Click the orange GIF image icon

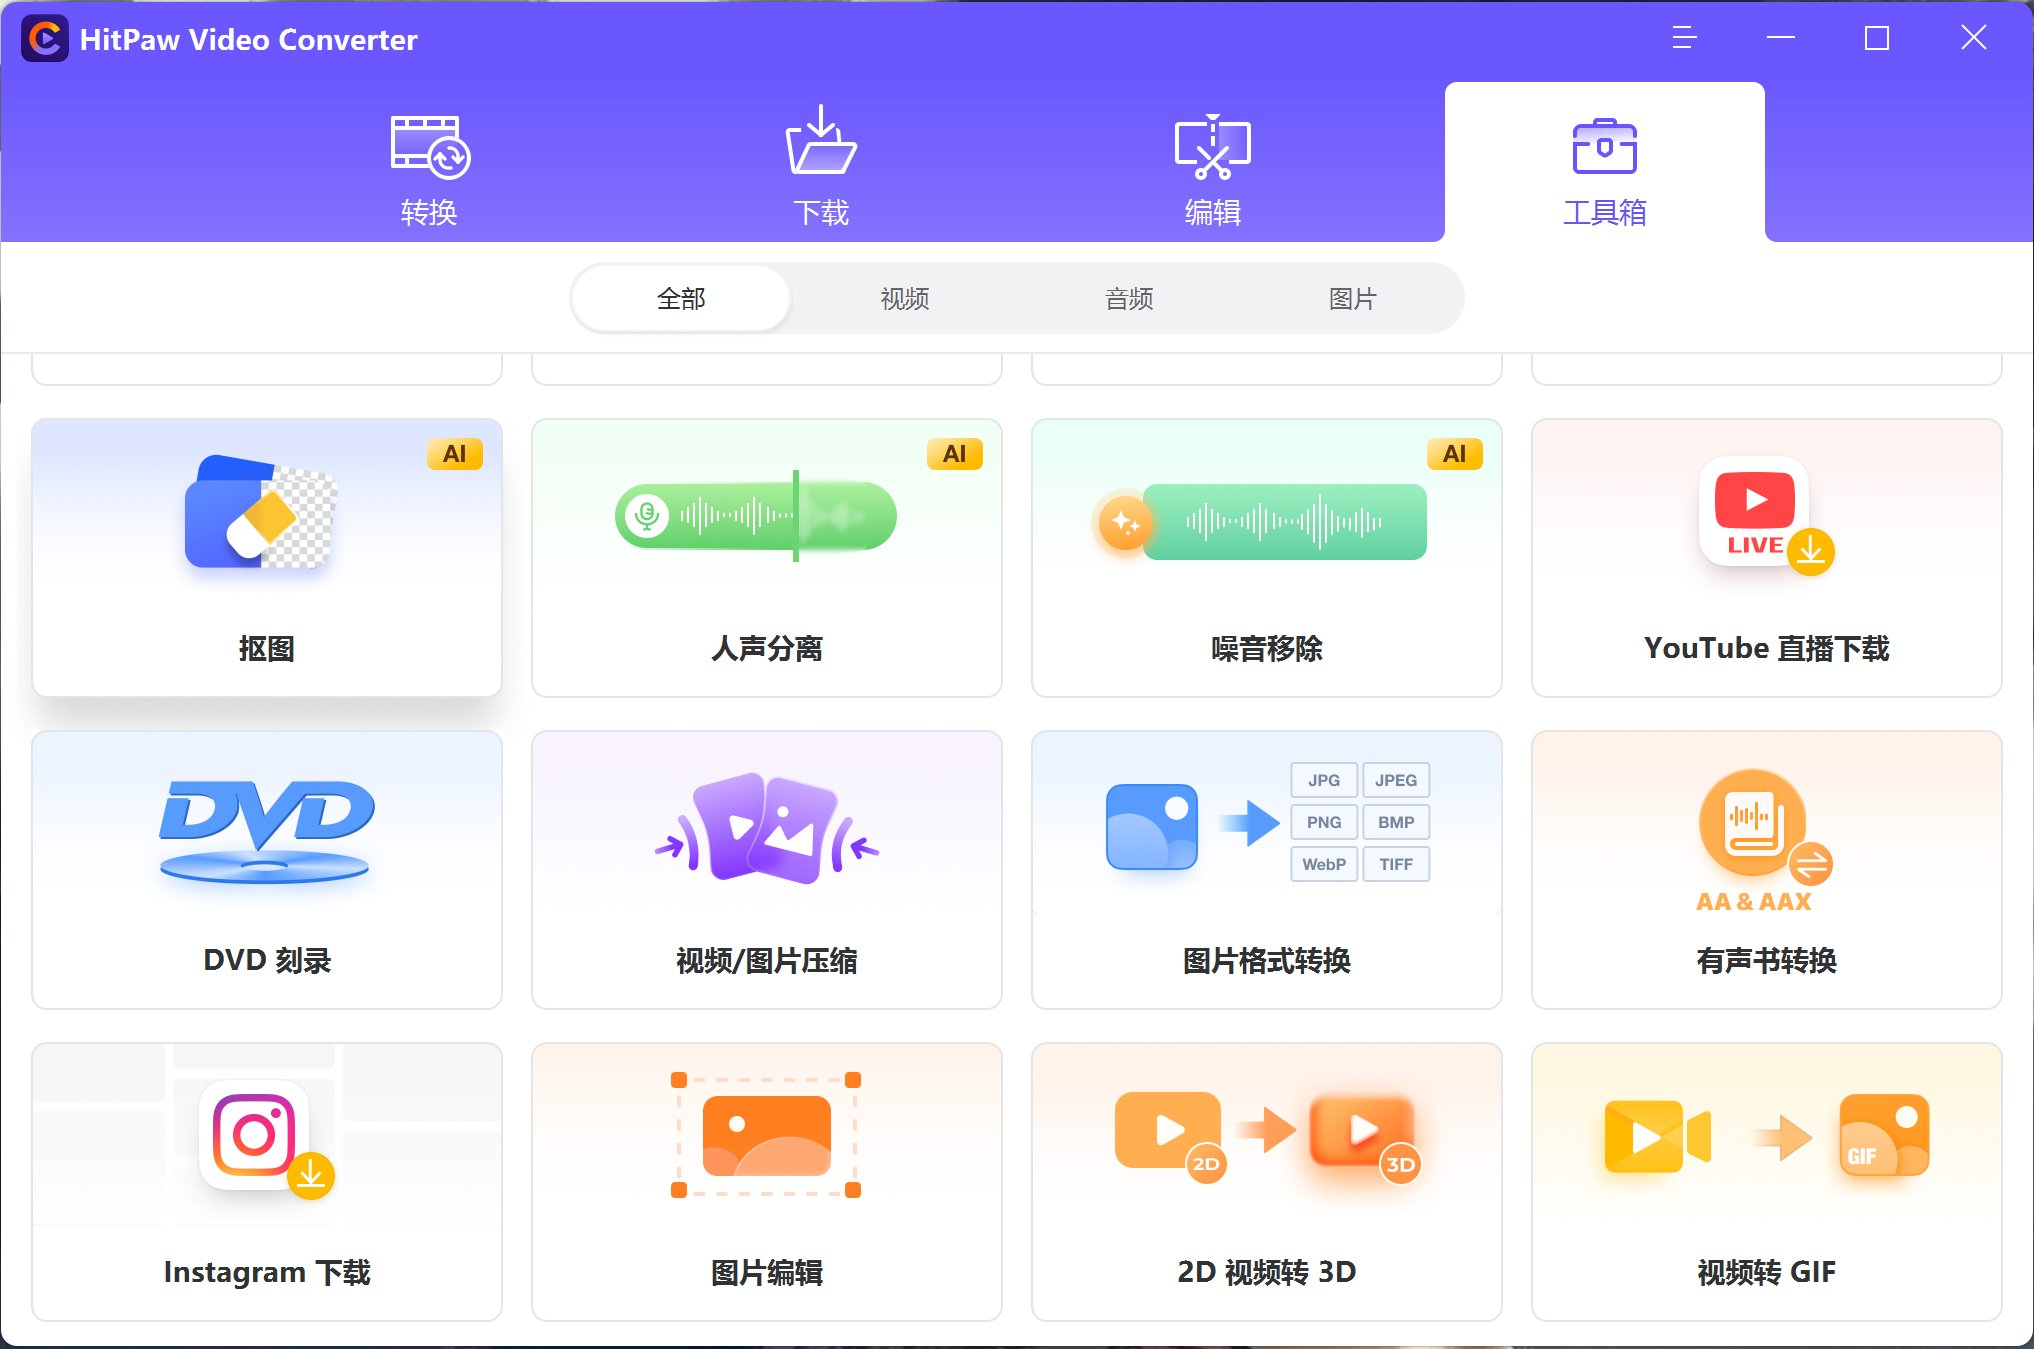coord(1884,1134)
